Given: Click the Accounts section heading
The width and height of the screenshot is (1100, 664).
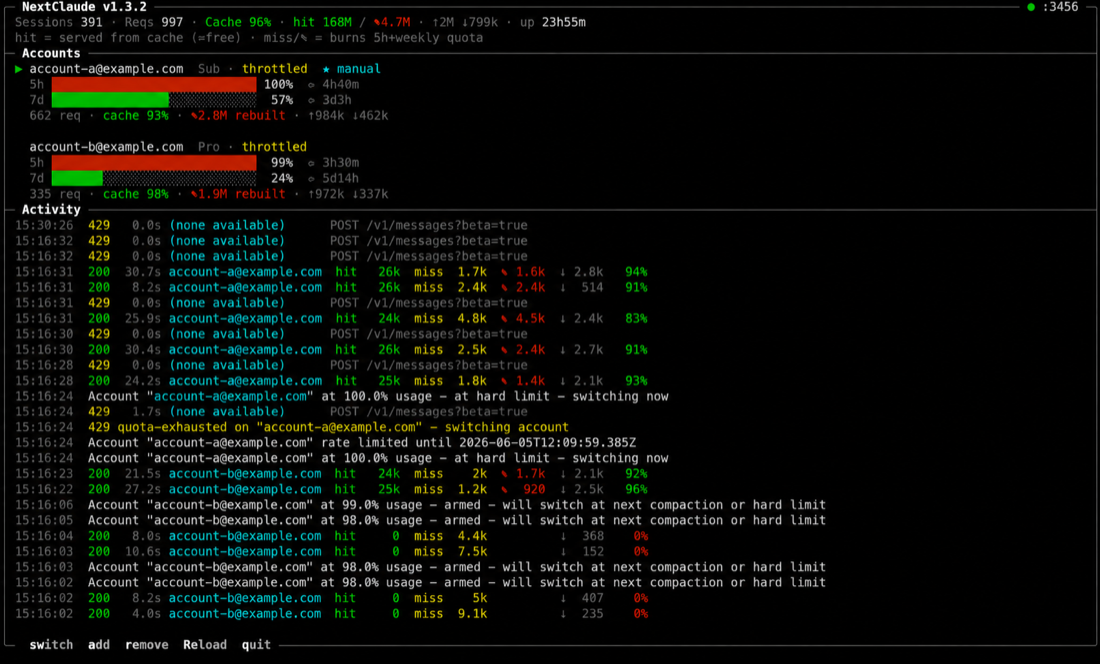Looking at the screenshot, I should [51, 53].
